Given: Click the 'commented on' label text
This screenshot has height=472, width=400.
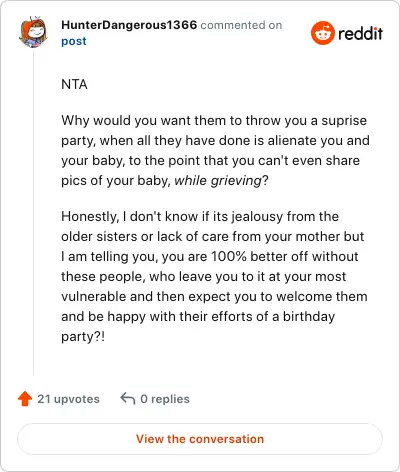Looking at the screenshot, I should (x=241, y=25).
